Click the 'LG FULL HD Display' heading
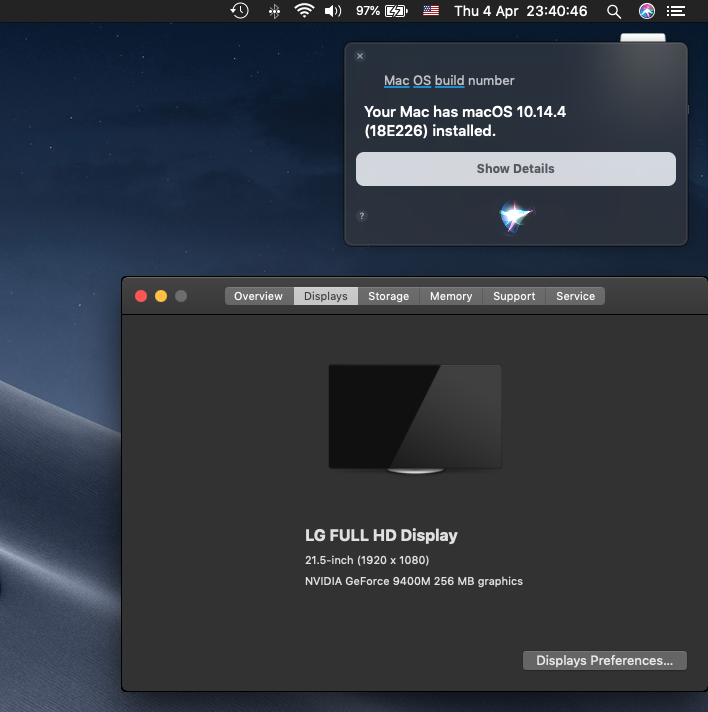The height and width of the screenshot is (712, 708). tap(381, 535)
